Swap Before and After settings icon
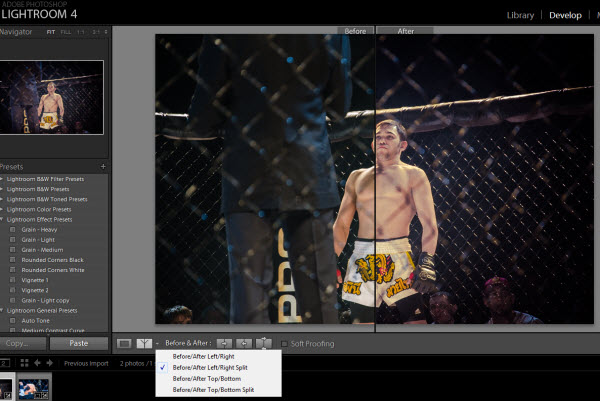The height and width of the screenshot is (401, 600). point(264,344)
